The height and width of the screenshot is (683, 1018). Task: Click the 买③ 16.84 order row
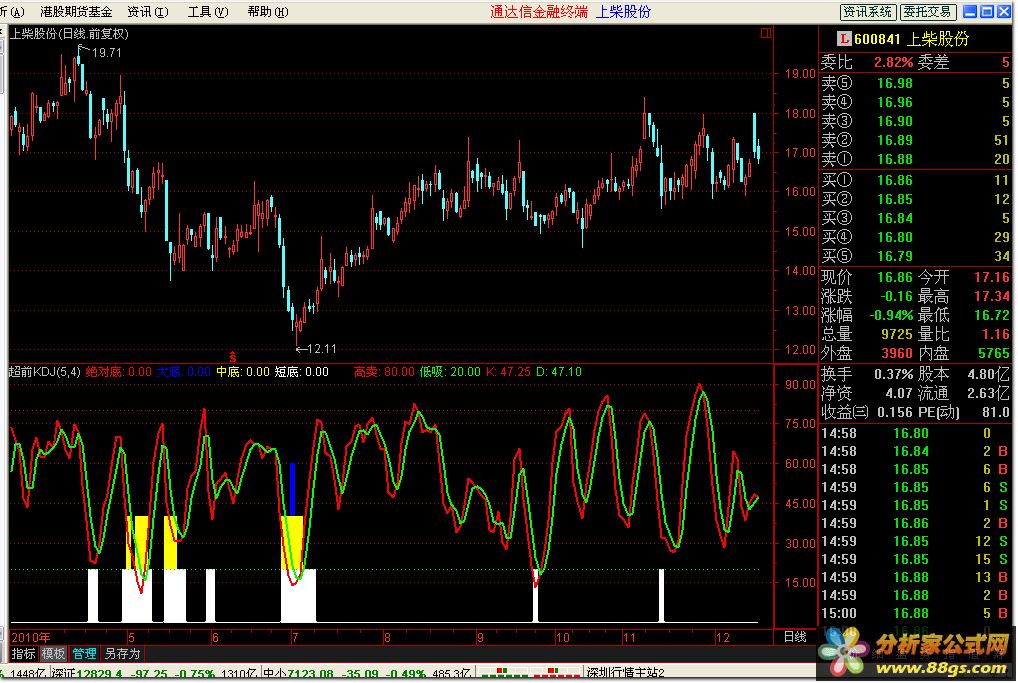[x=915, y=217]
